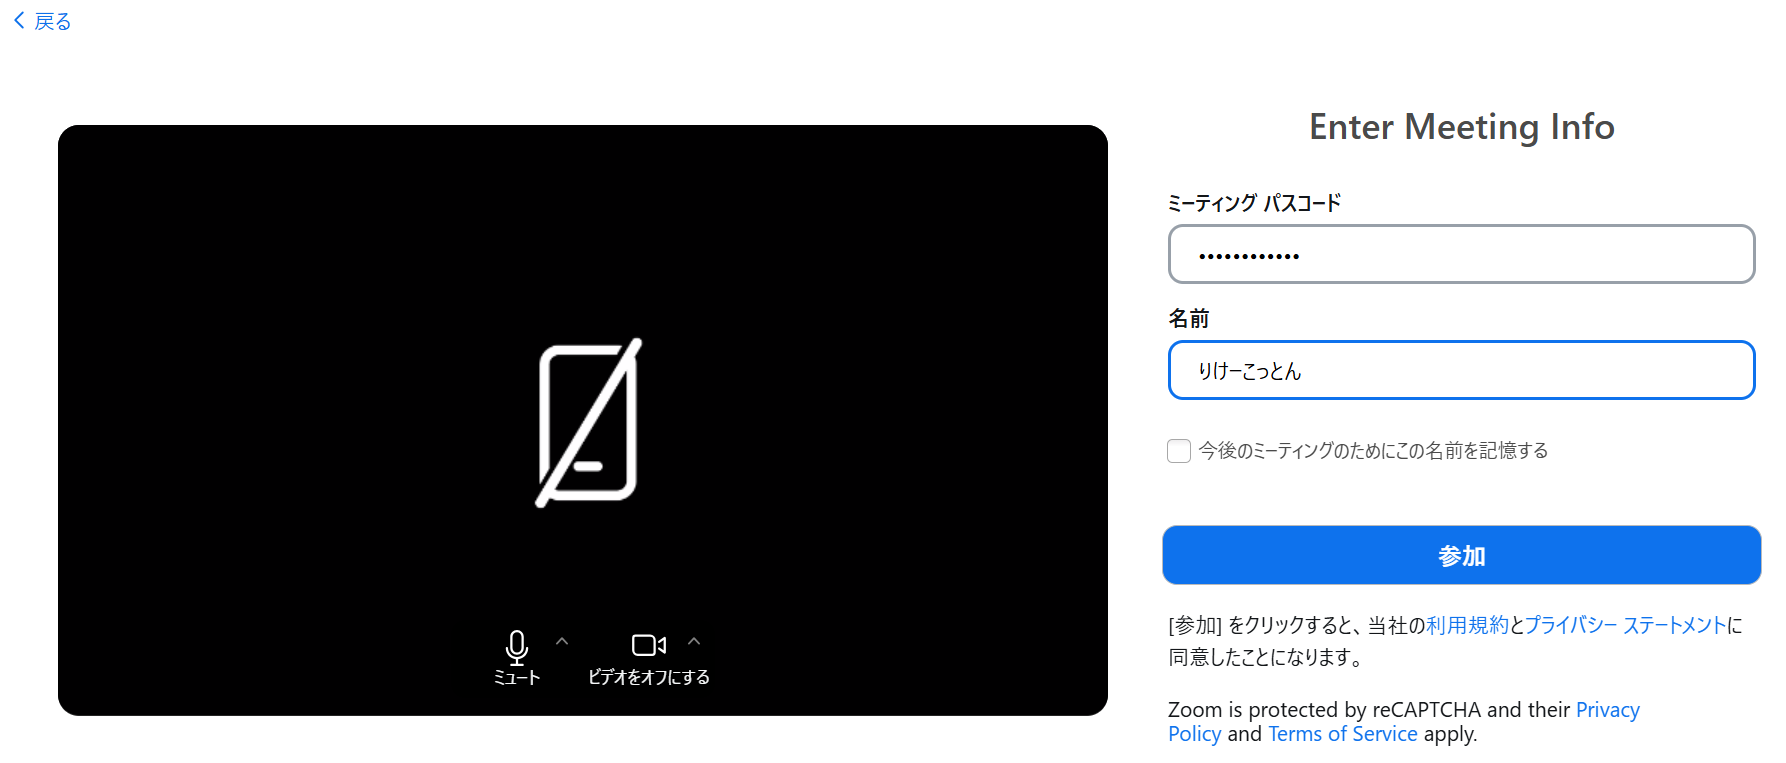The width and height of the screenshot is (1786, 763).
Task: Expand video options chevron beside camera
Action: (x=694, y=641)
